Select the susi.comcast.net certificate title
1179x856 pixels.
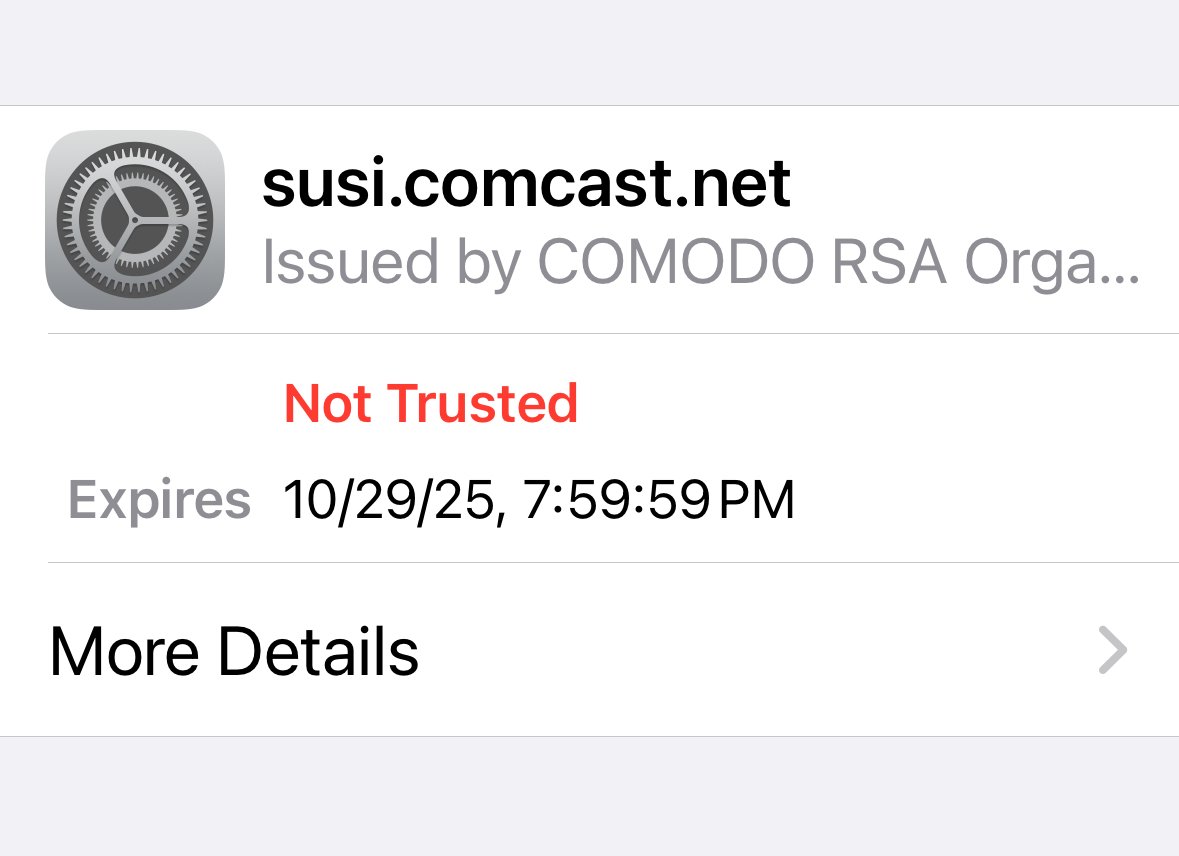click(x=526, y=184)
